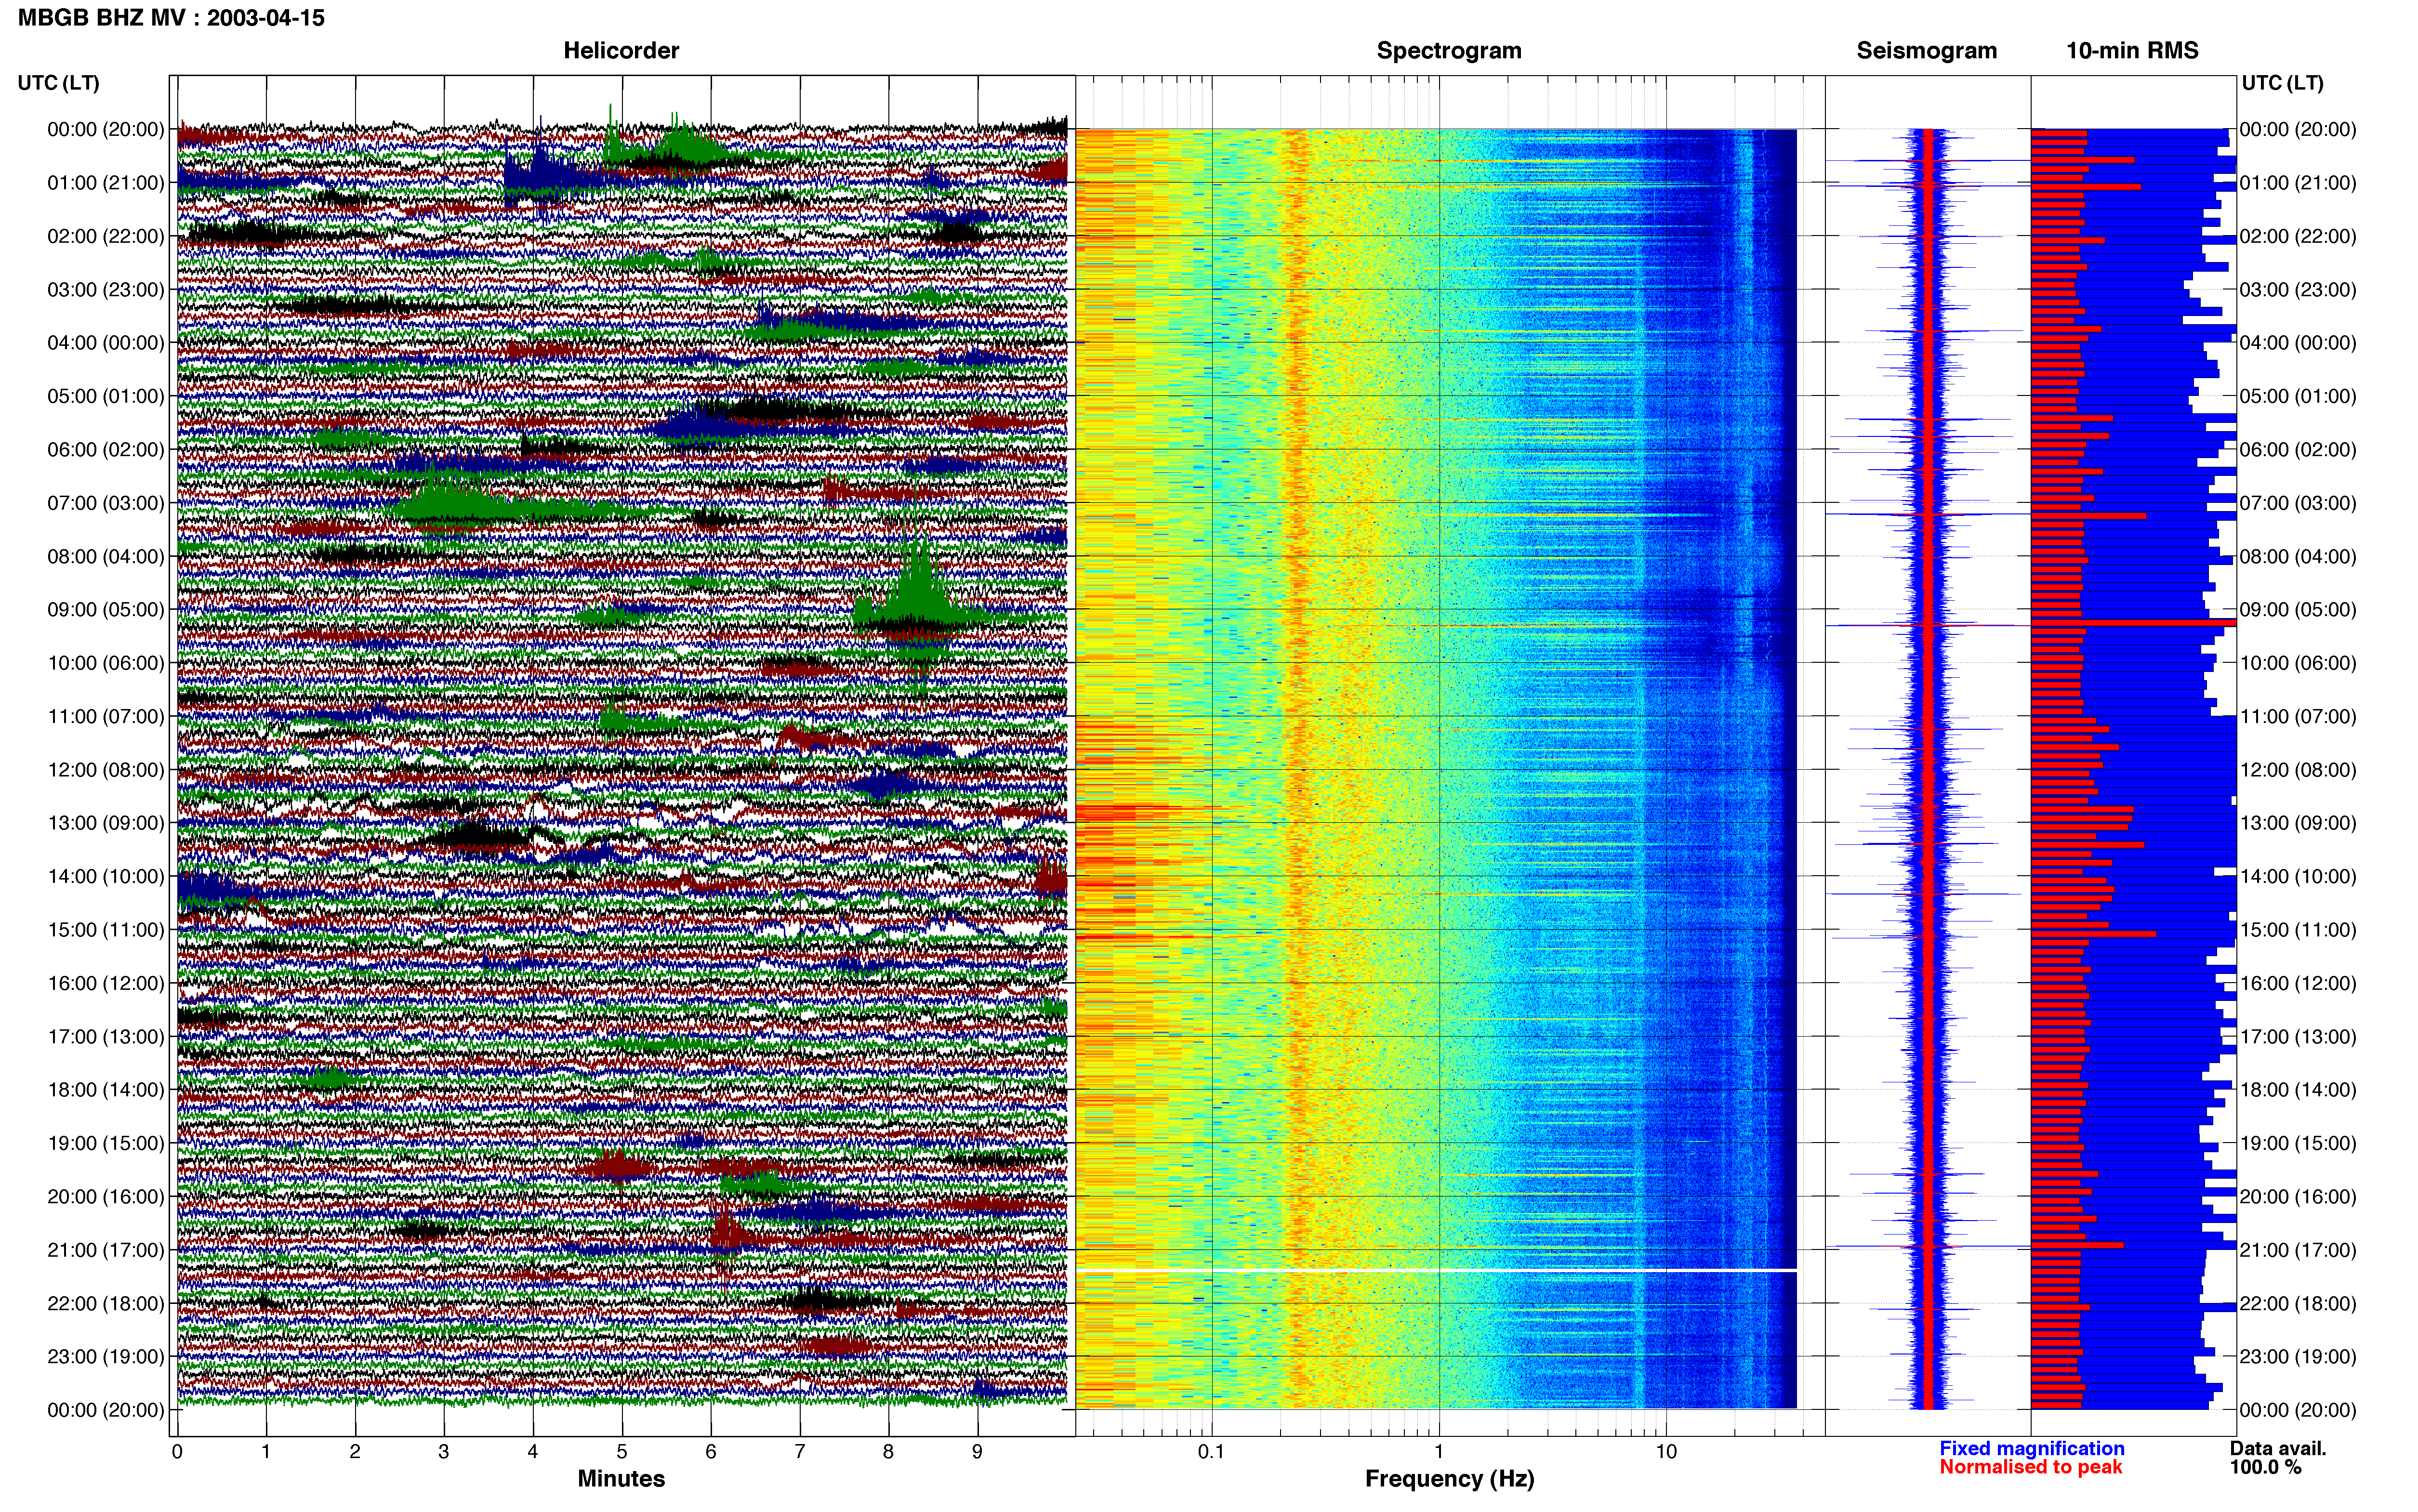Click the '0.1' frequency tick label
Viewport: 2418px width, 1512px height.
coord(1211,1452)
